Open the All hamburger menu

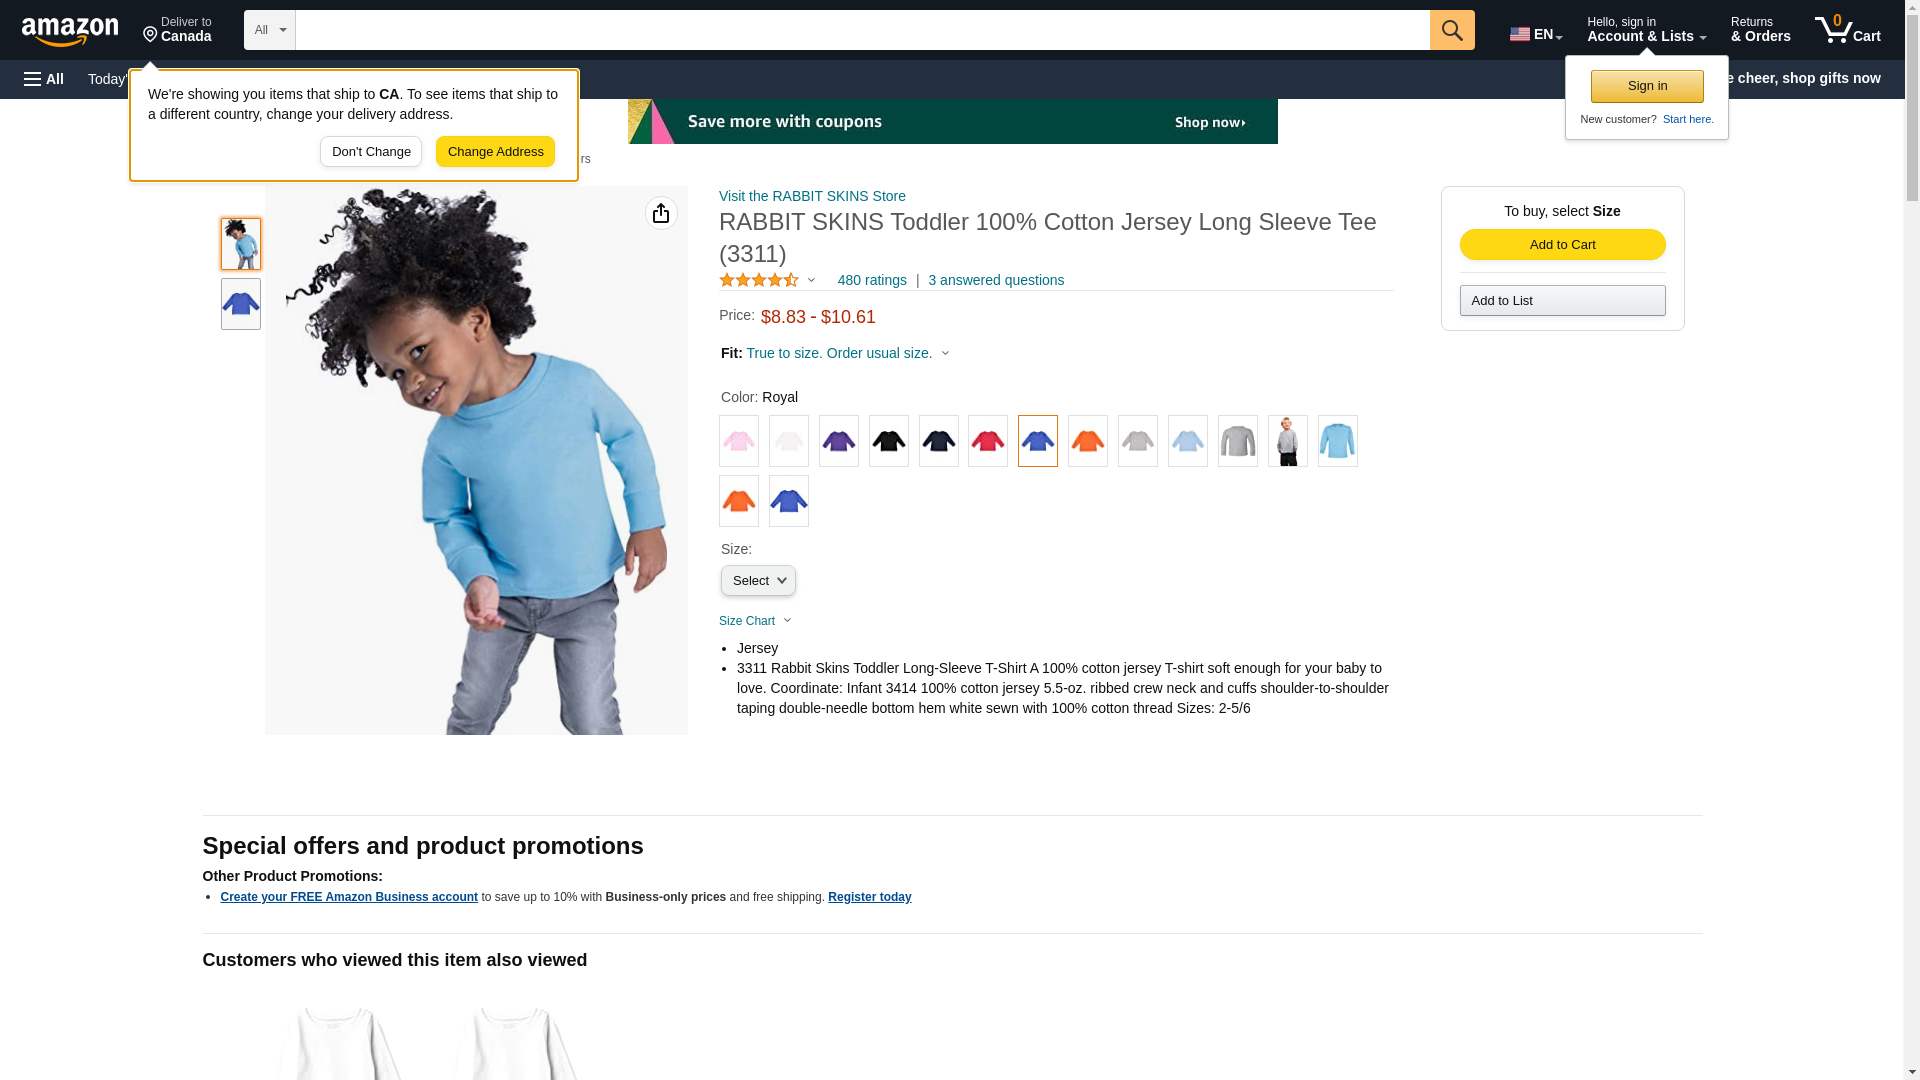coord(44,79)
